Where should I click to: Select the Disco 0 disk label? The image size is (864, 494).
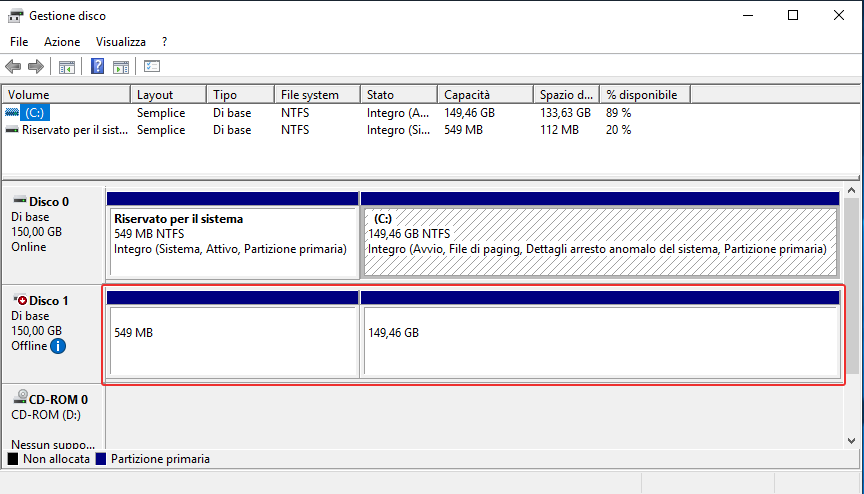(48, 202)
